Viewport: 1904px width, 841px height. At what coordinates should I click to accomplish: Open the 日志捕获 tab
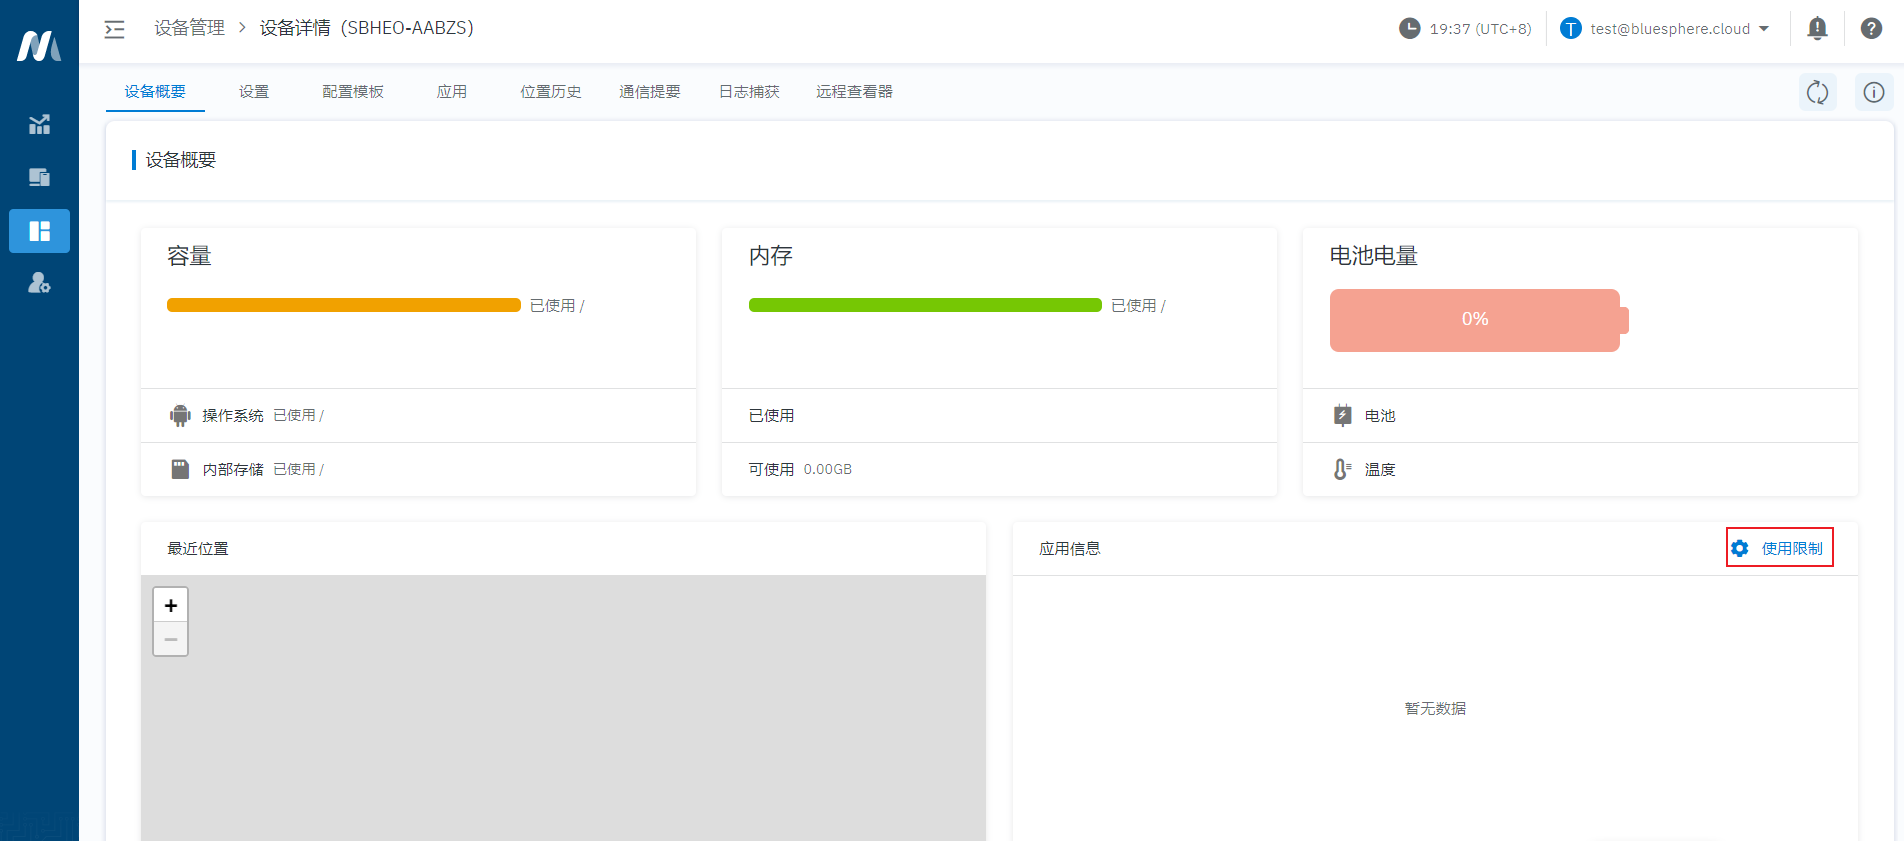749,92
